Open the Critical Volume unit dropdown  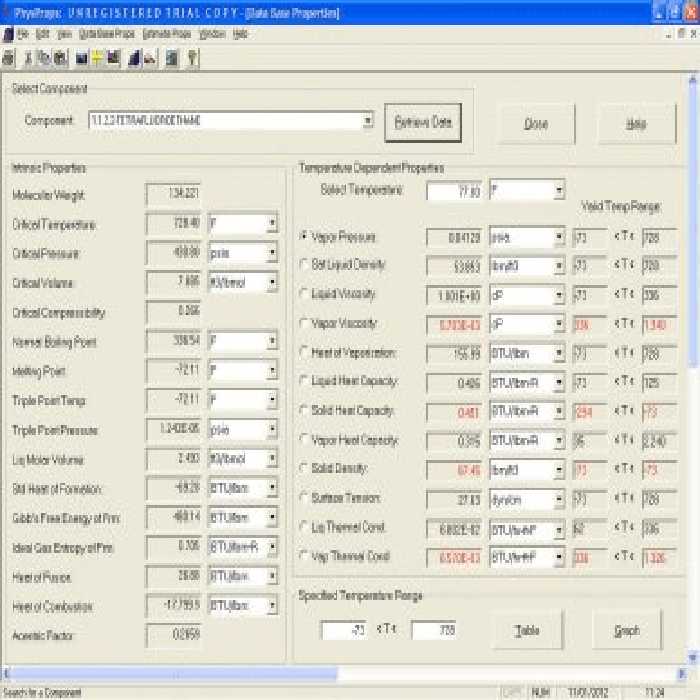[x=272, y=282]
